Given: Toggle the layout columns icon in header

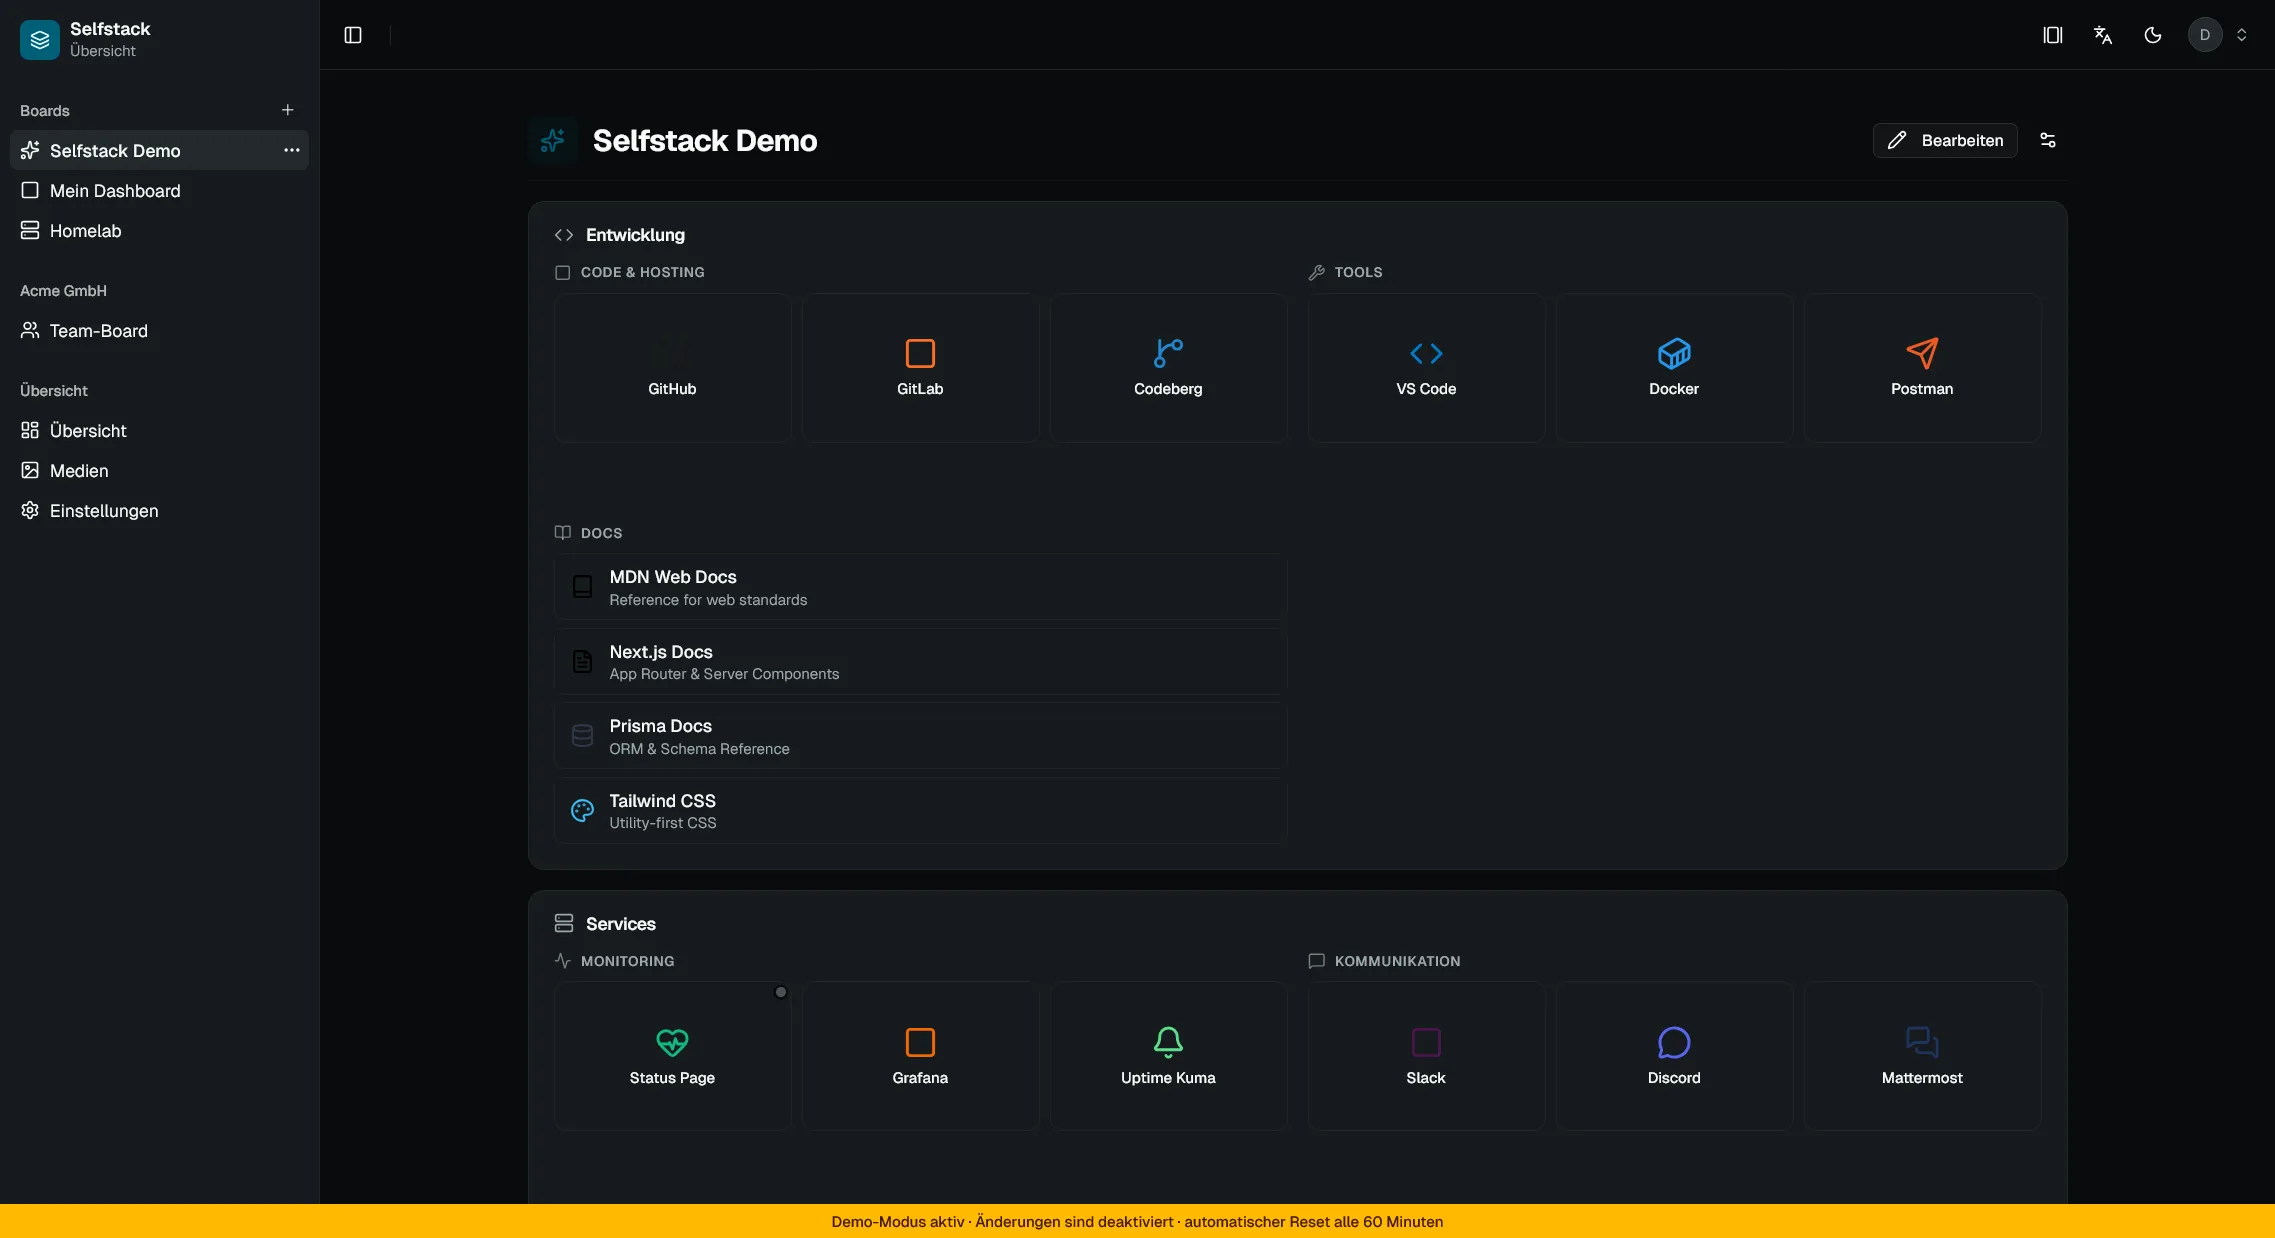Looking at the screenshot, I should click(2053, 35).
